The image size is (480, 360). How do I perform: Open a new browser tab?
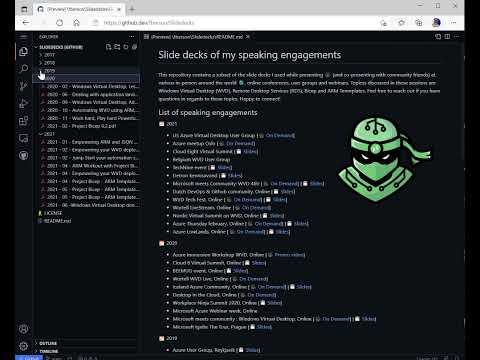[x=132, y=9]
